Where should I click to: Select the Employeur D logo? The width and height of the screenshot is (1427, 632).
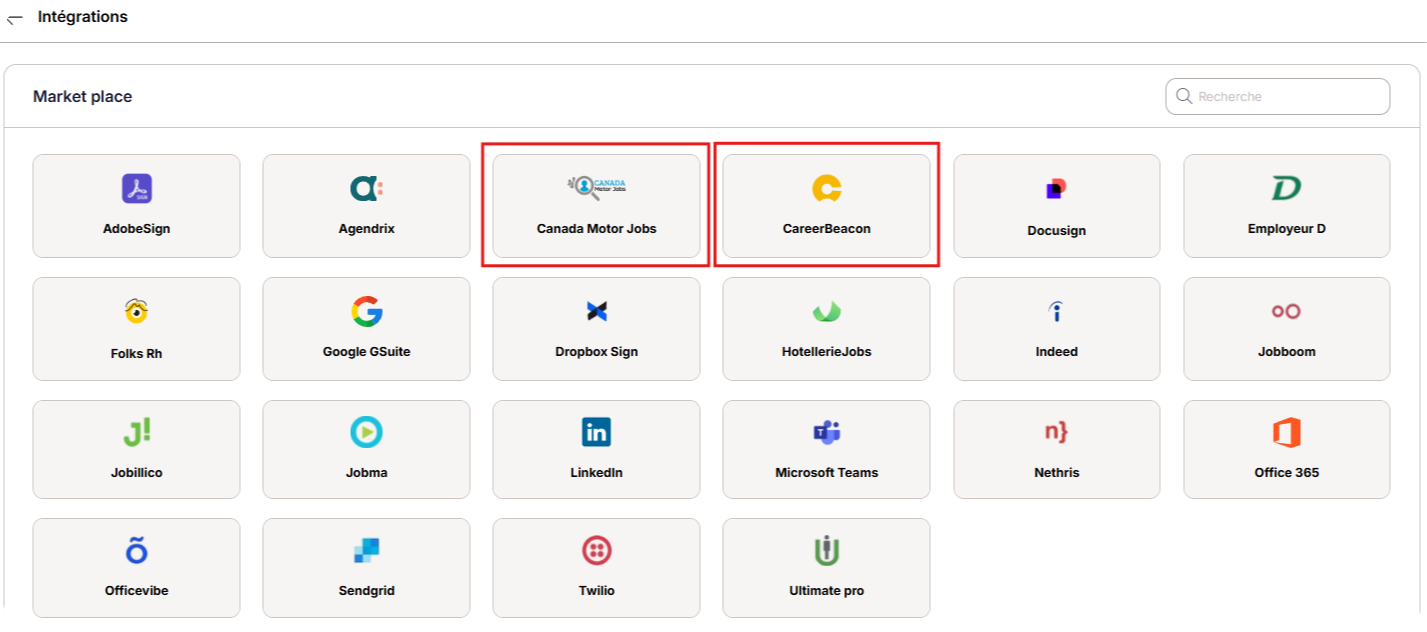tap(1286, 188)
